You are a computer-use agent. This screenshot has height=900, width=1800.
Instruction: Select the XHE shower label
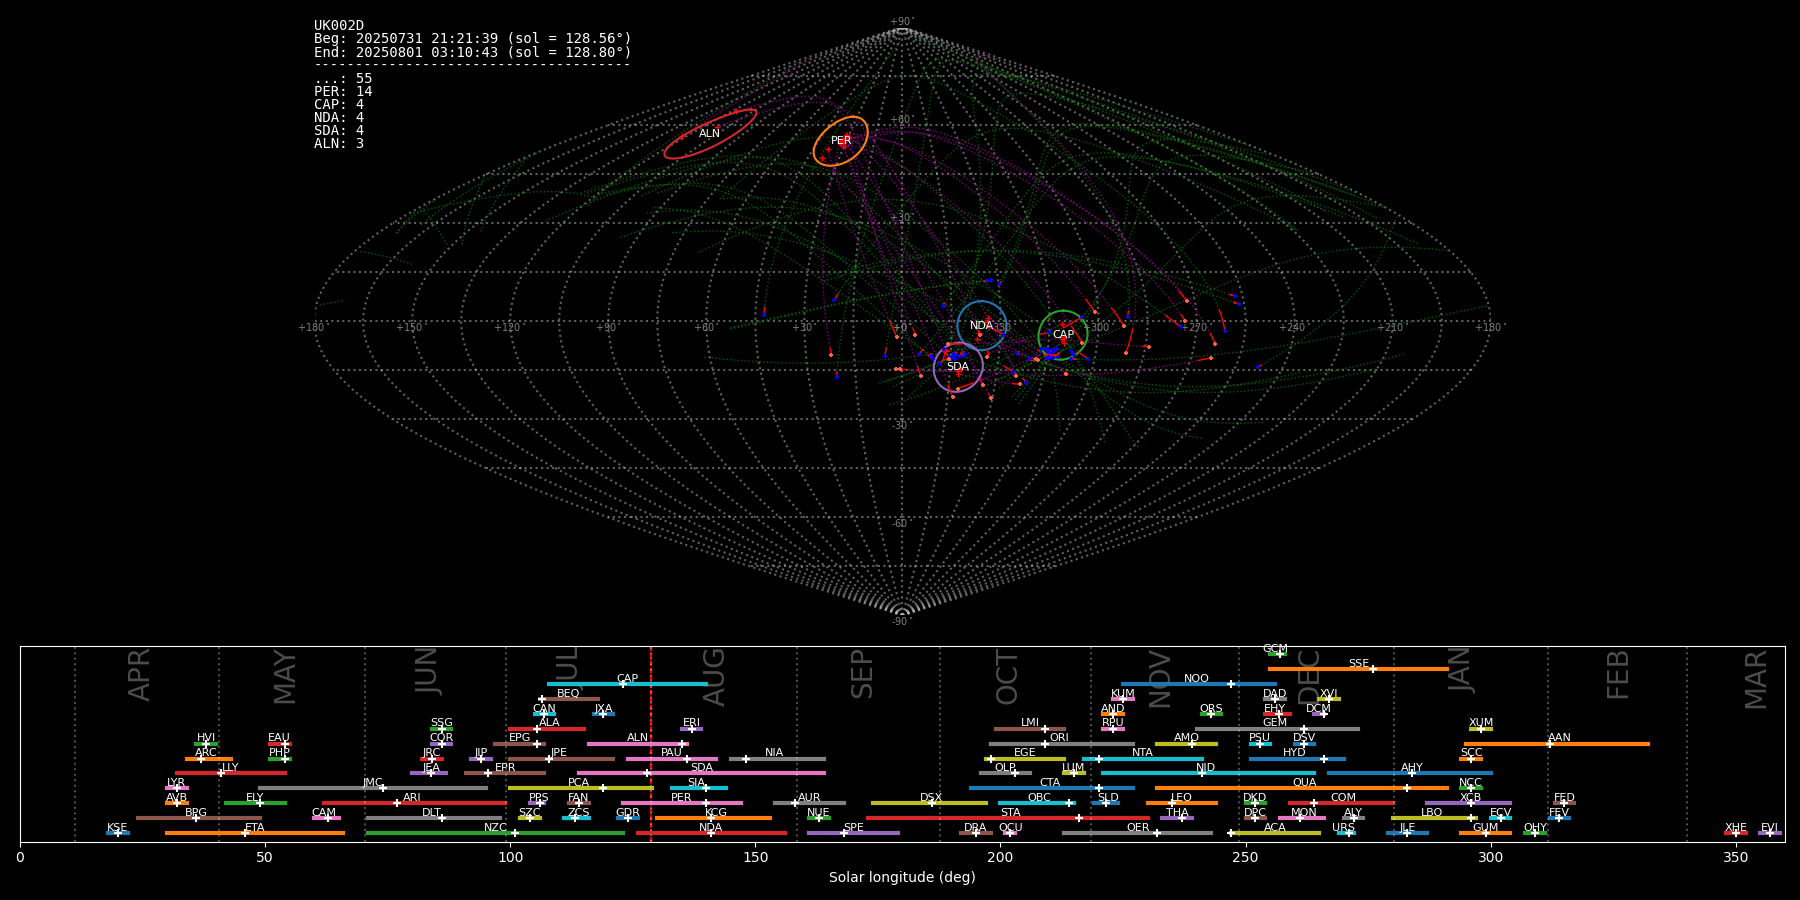point(1735,827)
